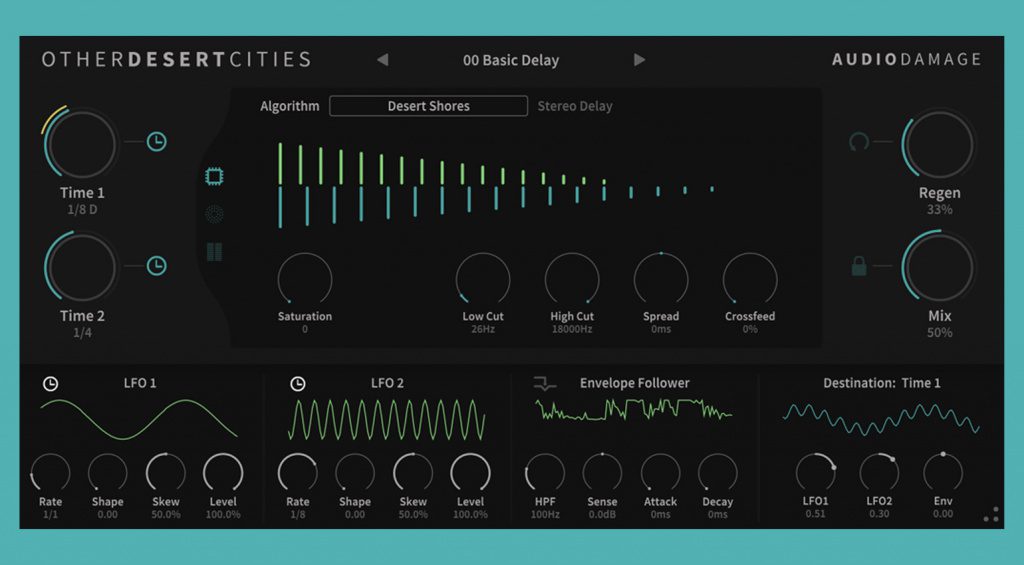Screen dimensions: 1024x565
Task: Toggle the Time 2 tempo sync clock
Action: pos(156,266)
